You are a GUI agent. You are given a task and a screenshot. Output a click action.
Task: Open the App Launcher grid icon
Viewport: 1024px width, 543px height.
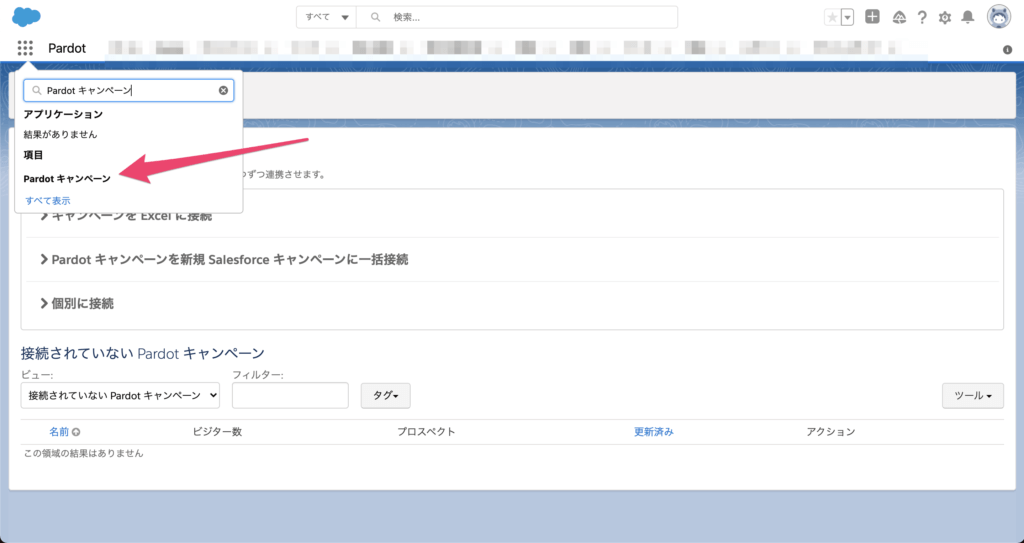(25, 48)
